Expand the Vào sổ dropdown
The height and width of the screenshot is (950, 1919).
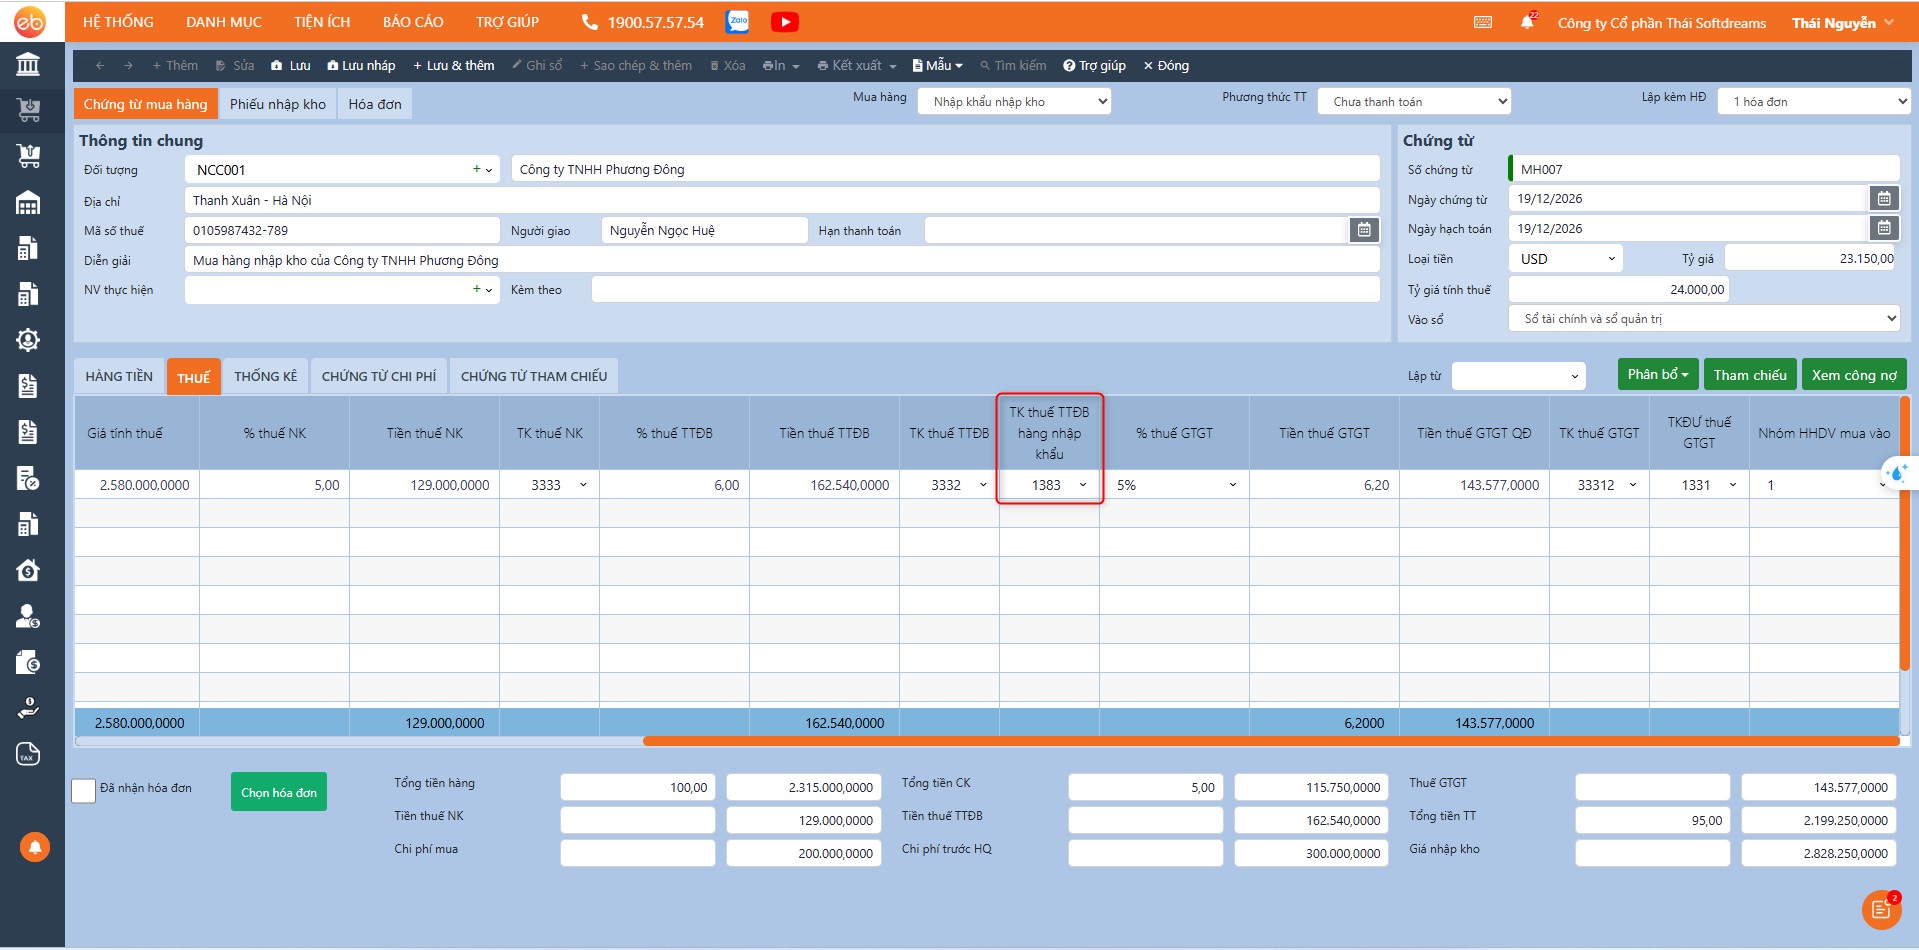[x=1703, y=319]
